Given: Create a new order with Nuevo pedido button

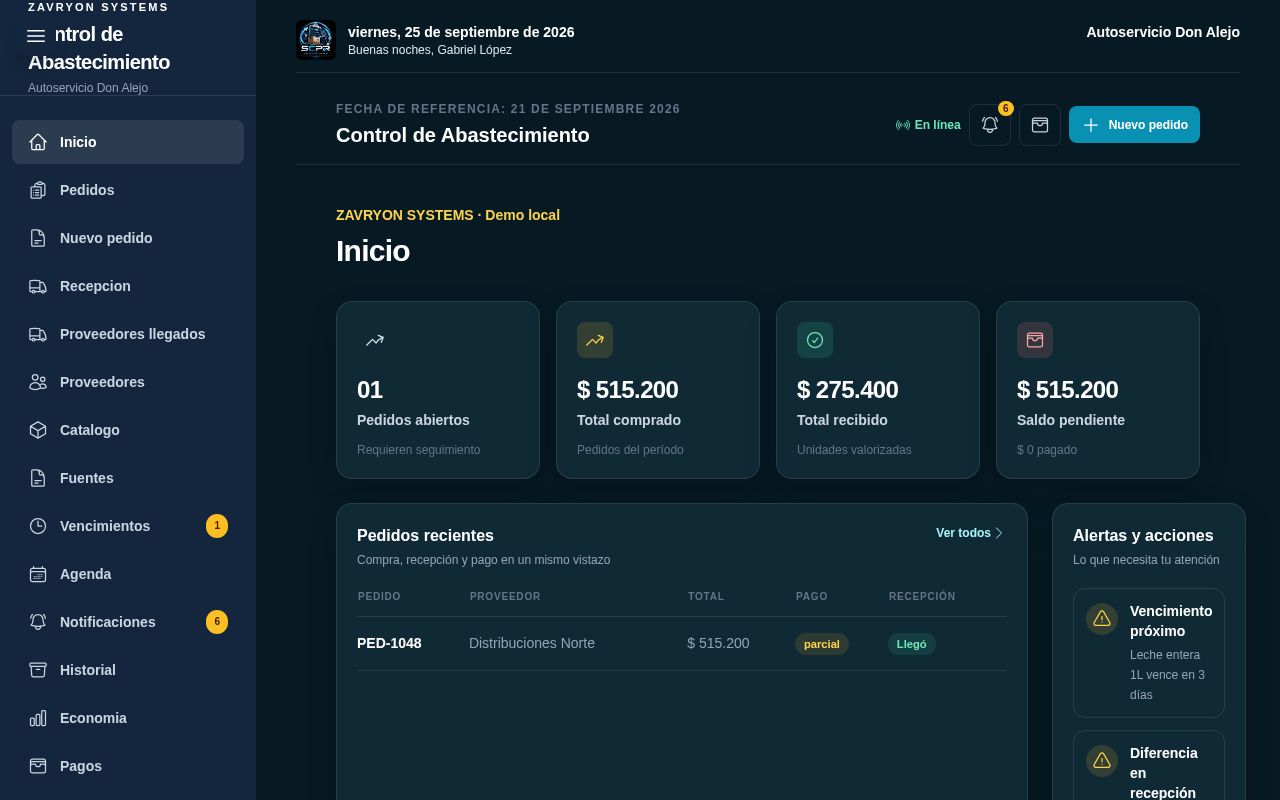Looking at the screenshot, I should click(1134, 125).
